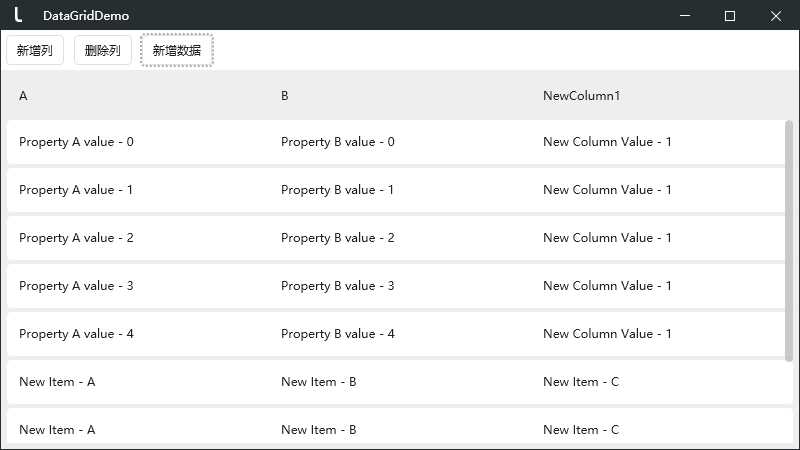800x450 pixels.
Task: Click the 新增列 button
Action: coord(35,51)
